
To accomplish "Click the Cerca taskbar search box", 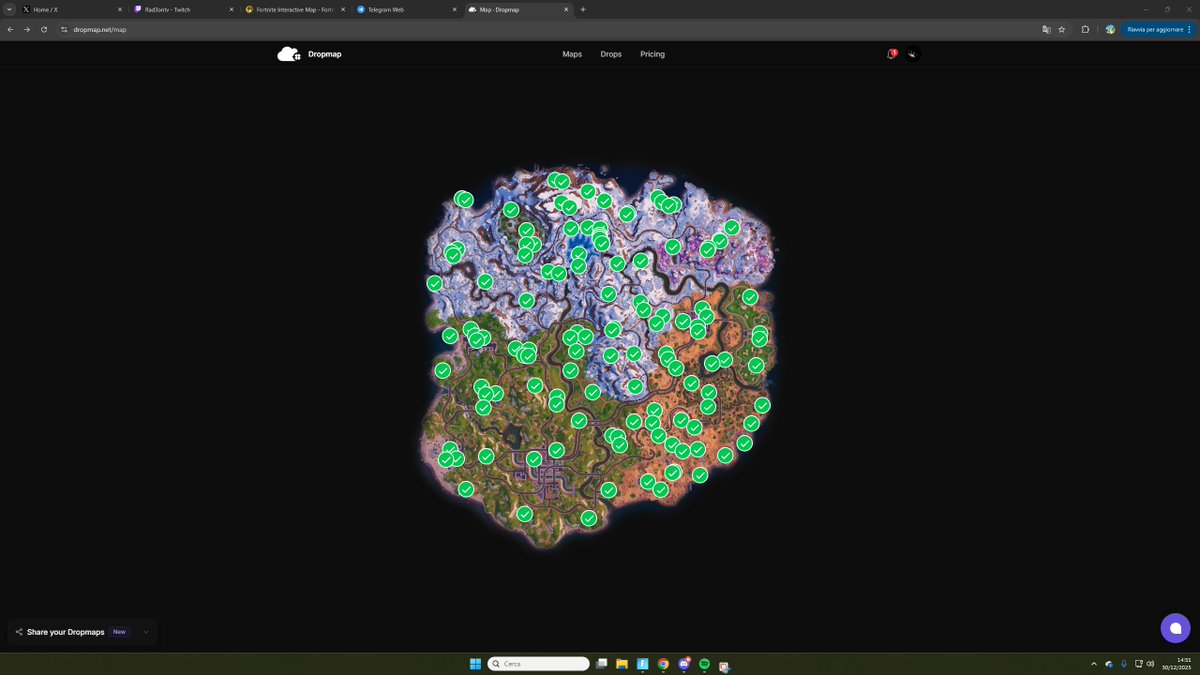I will (x=538, y=664).
